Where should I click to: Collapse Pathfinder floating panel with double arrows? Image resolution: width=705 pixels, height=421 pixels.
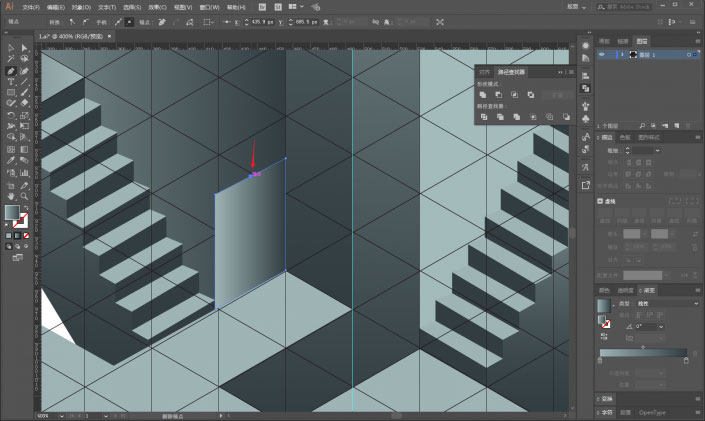tap(560, 72)
